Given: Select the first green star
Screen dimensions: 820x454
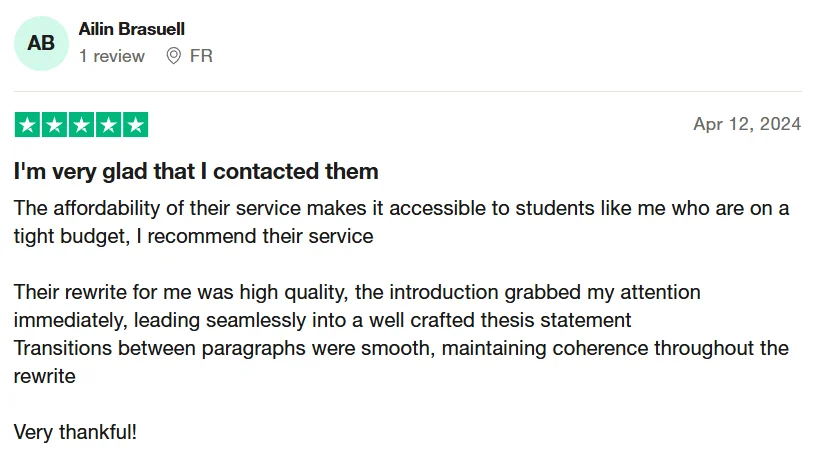Looking at the screenshot, I should coord(28,124).
